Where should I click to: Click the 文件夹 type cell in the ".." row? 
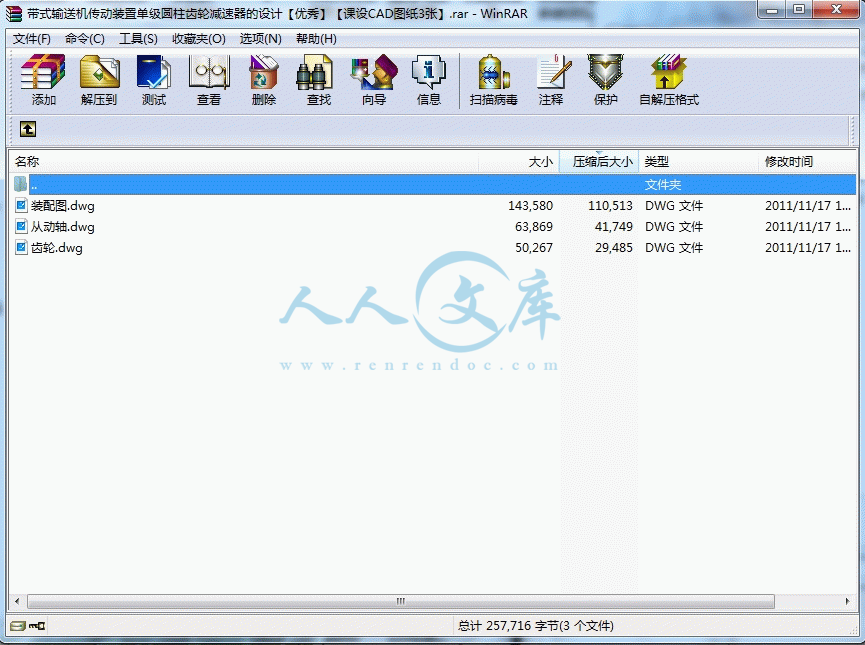(x=663, y=185)
